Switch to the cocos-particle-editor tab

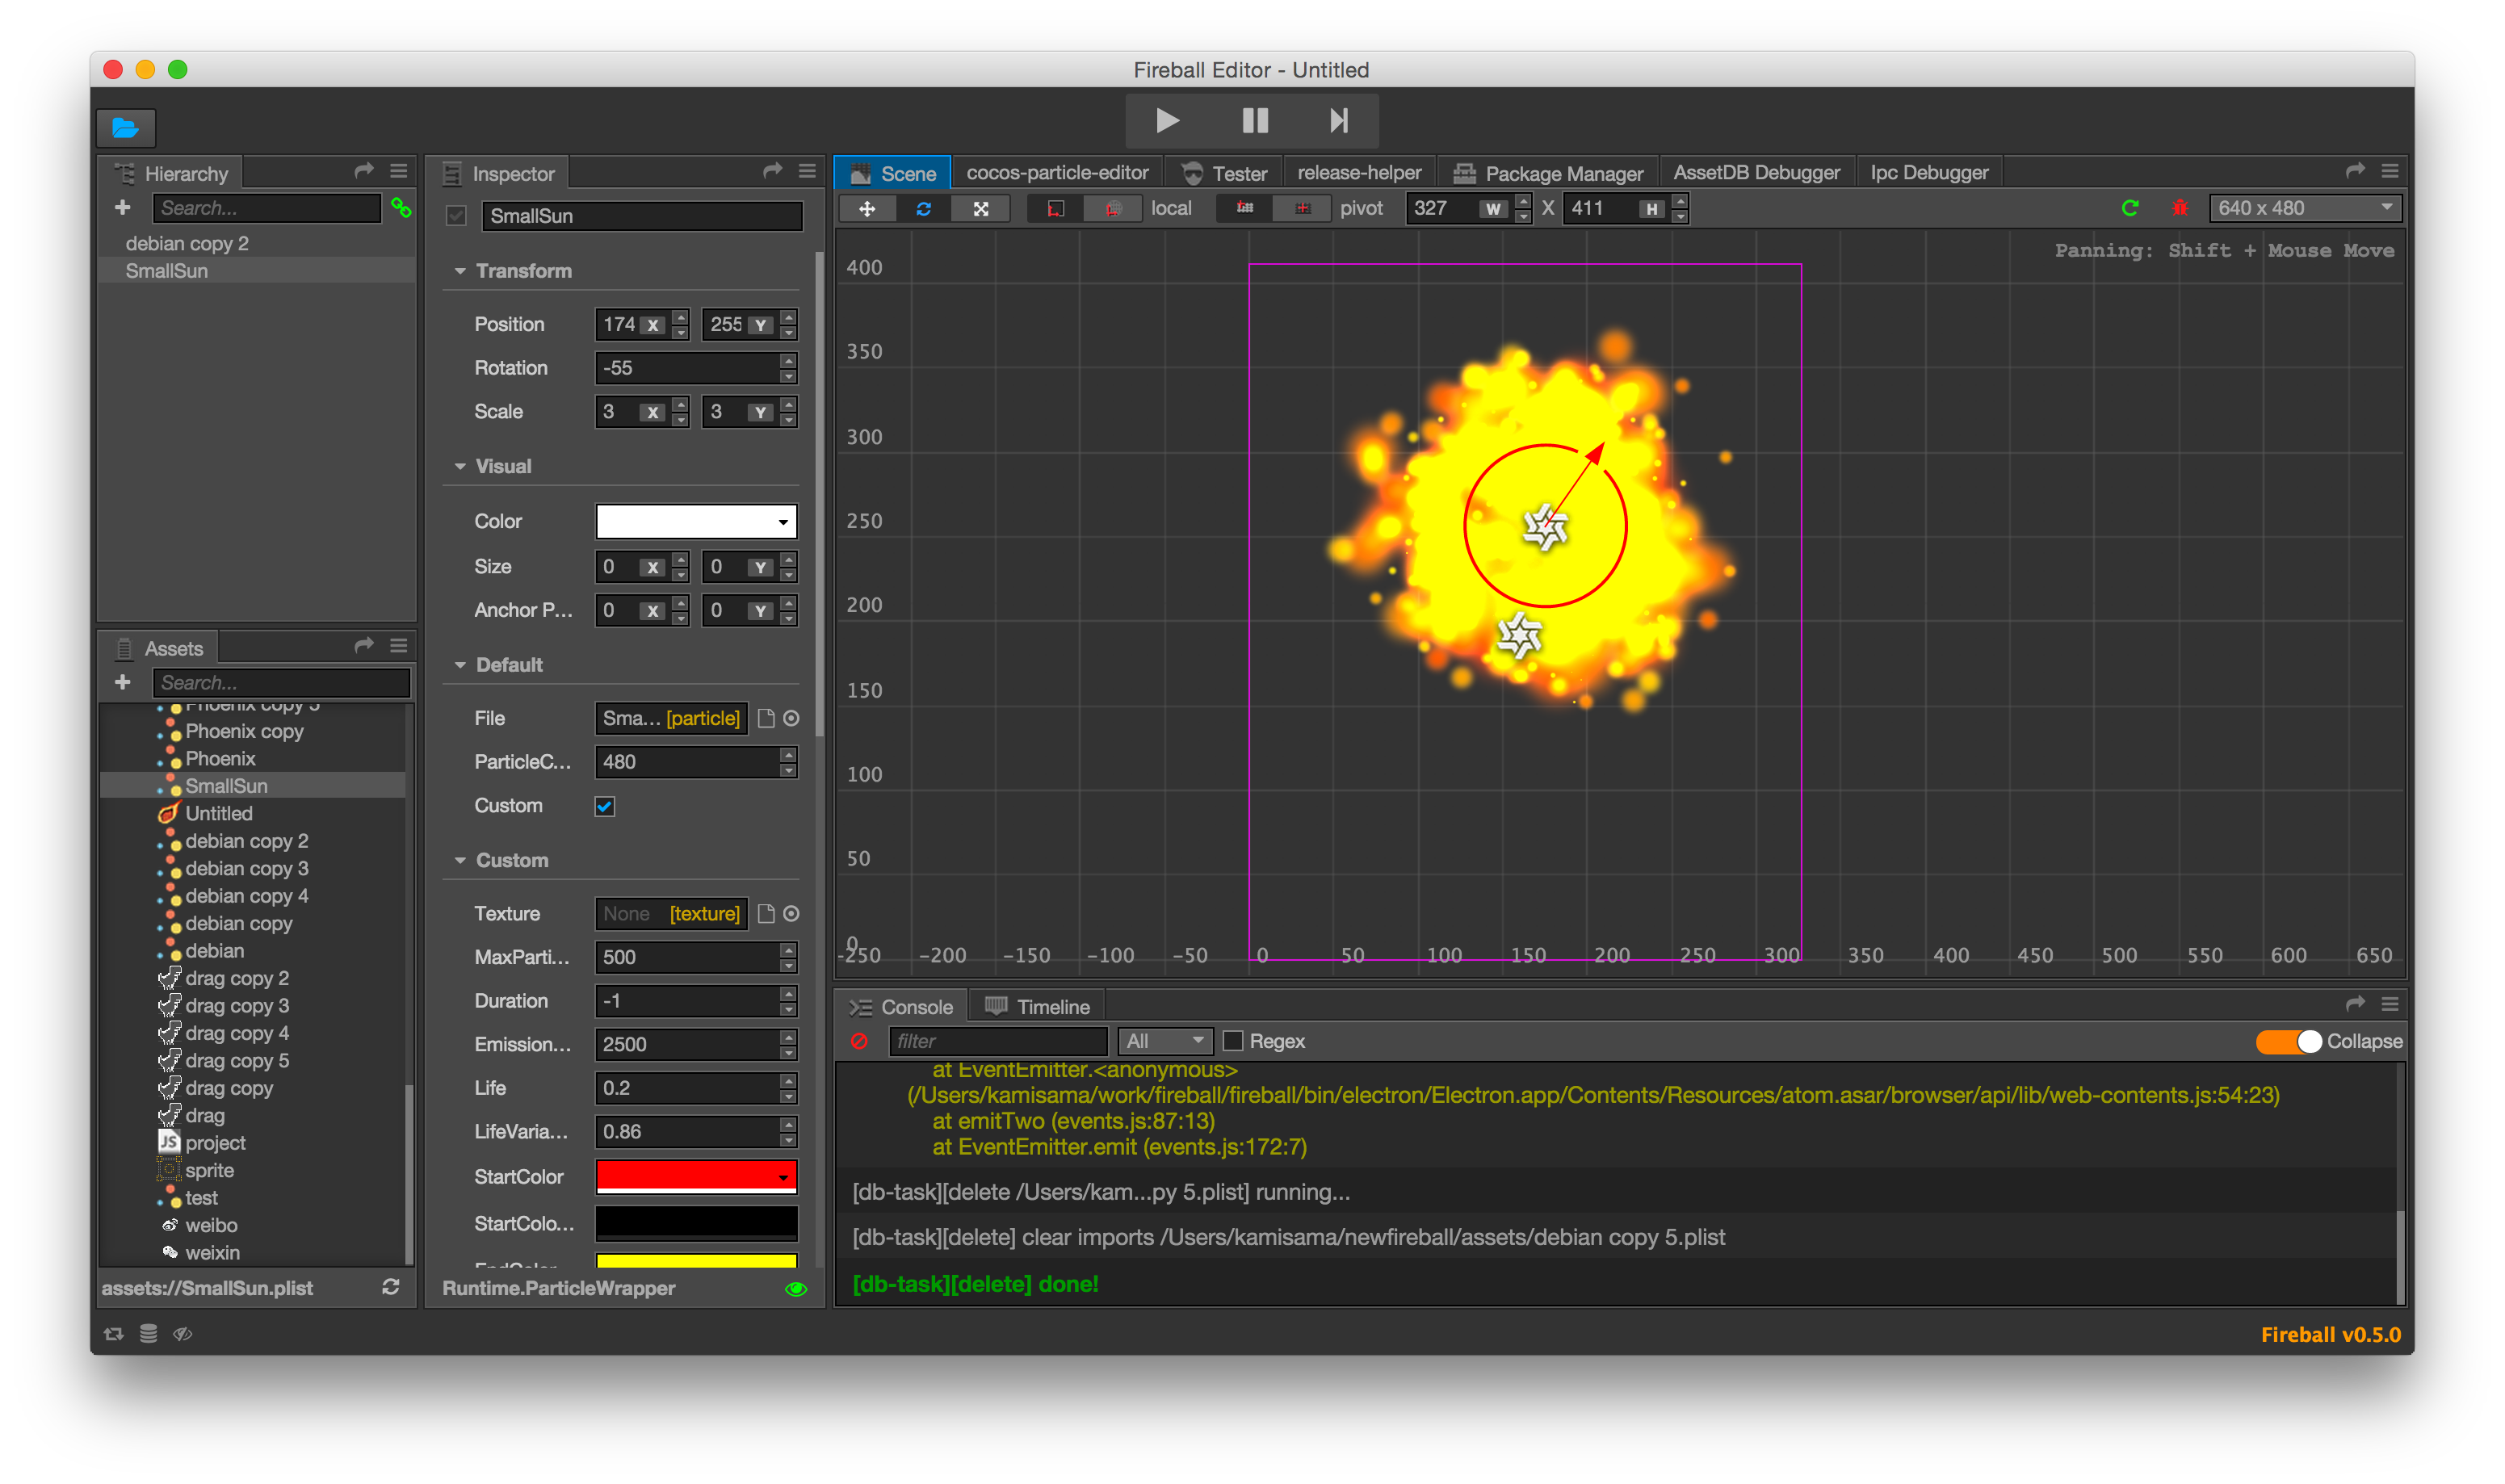[x=1057, y=173]
